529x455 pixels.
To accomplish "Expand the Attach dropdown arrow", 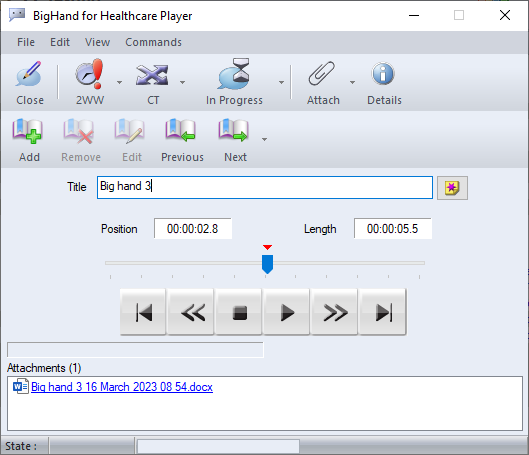I will coord(353,82).
